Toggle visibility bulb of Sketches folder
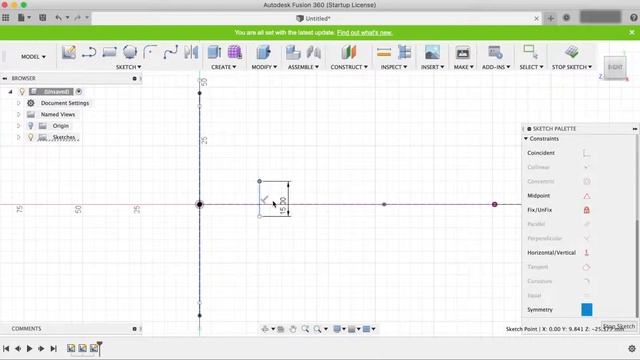The height and width of the screenshot is (360, 640). click(x=30, y=137)
